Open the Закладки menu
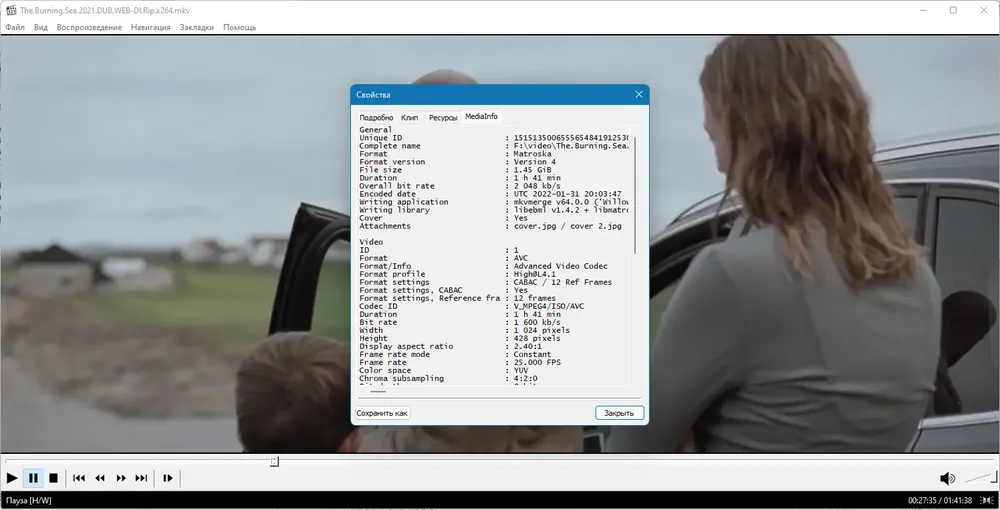The image size is (1000, 510). [x=196, y=27]
